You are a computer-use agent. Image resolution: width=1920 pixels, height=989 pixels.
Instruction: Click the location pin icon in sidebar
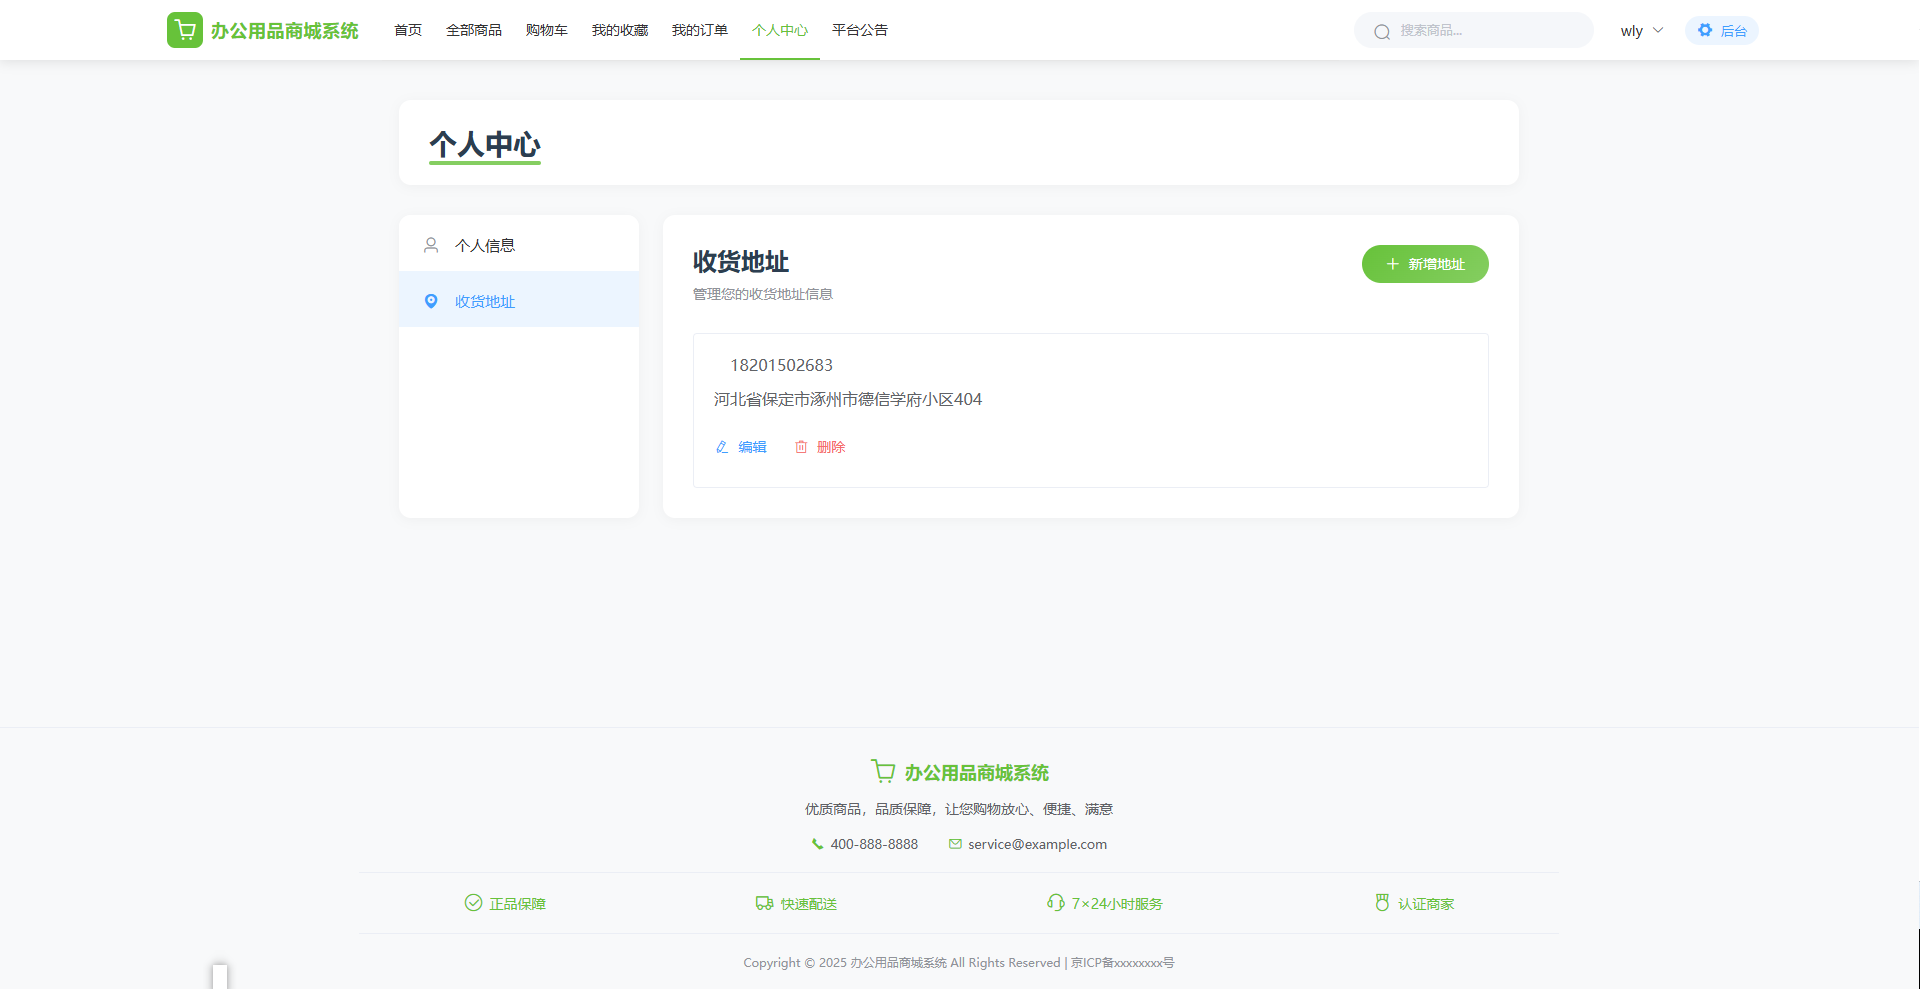pyautogui.click(x=431, y=301)
